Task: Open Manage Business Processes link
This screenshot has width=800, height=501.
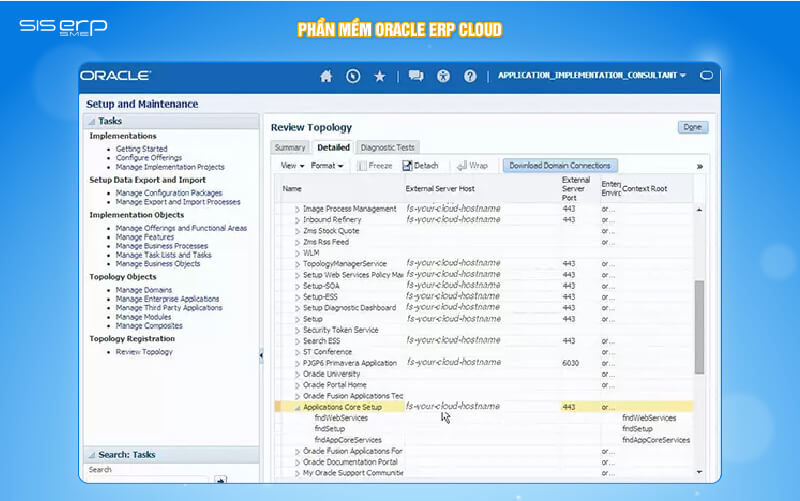Action: tap(162, 246)
